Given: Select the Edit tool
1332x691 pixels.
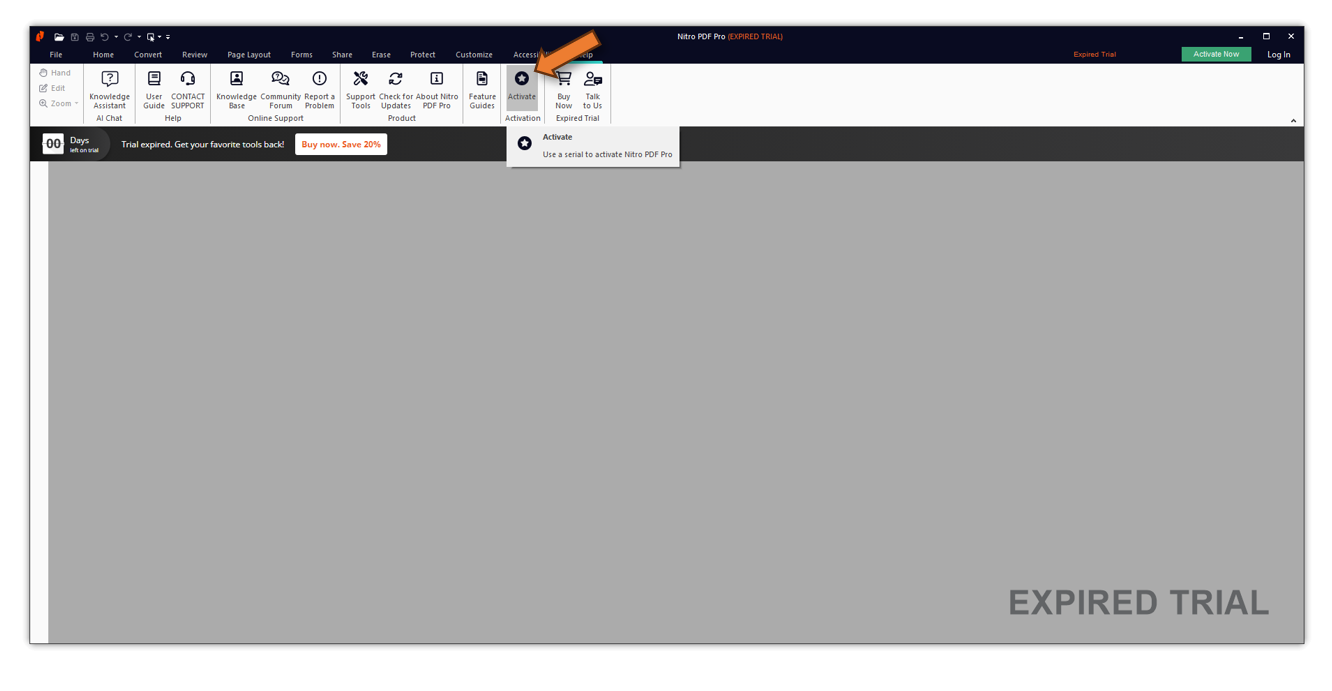Looking at the screenshot, I should click(52, 88).
